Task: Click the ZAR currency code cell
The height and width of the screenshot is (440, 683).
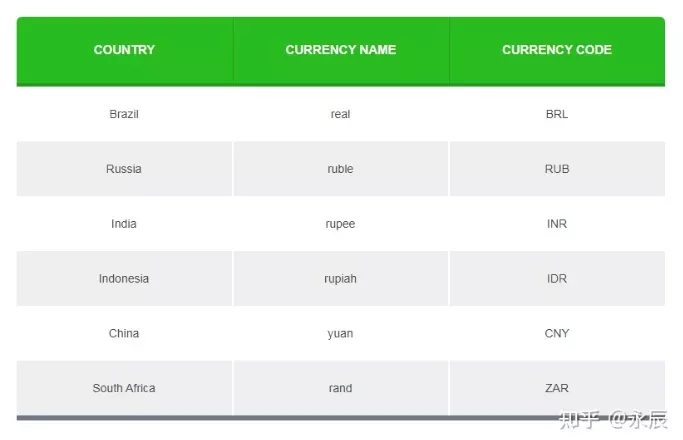Action: tap(557, 388)
